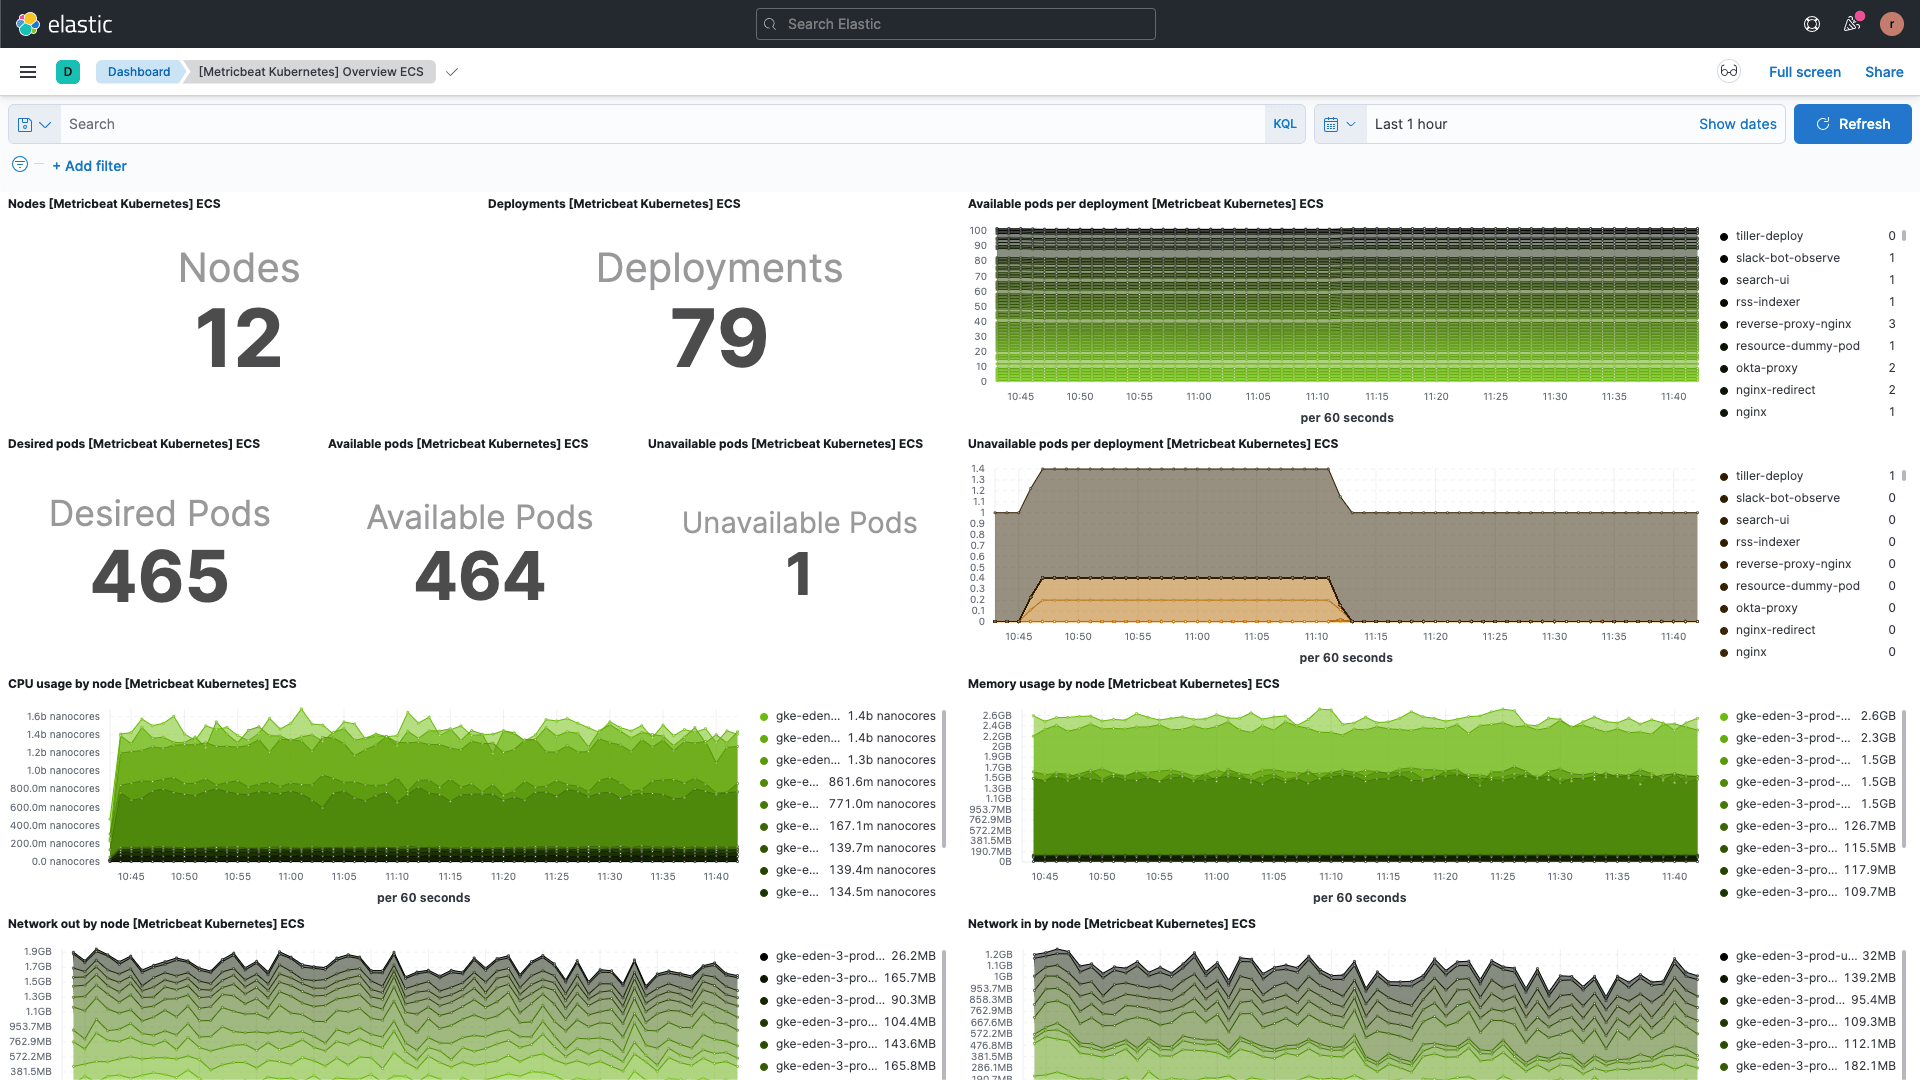The height and width of the screenshot is (1080, 1920).
Task: Click the Unavailable pods per deployment panel title
Action: [1152, 444]
